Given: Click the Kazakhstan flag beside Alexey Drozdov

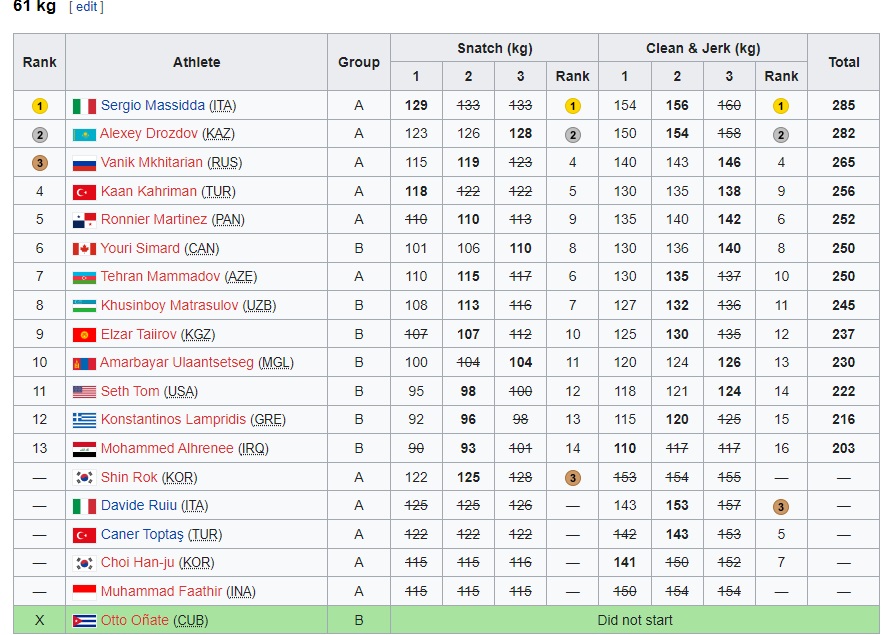Looking at the screenshot, I should [x=84, y=134].
